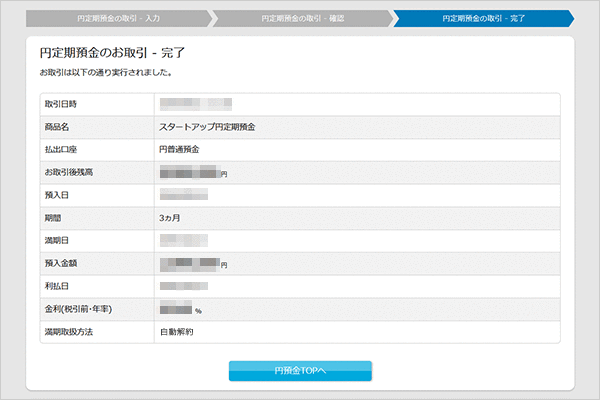Click the 円普通預金 account value

[180, 149]
